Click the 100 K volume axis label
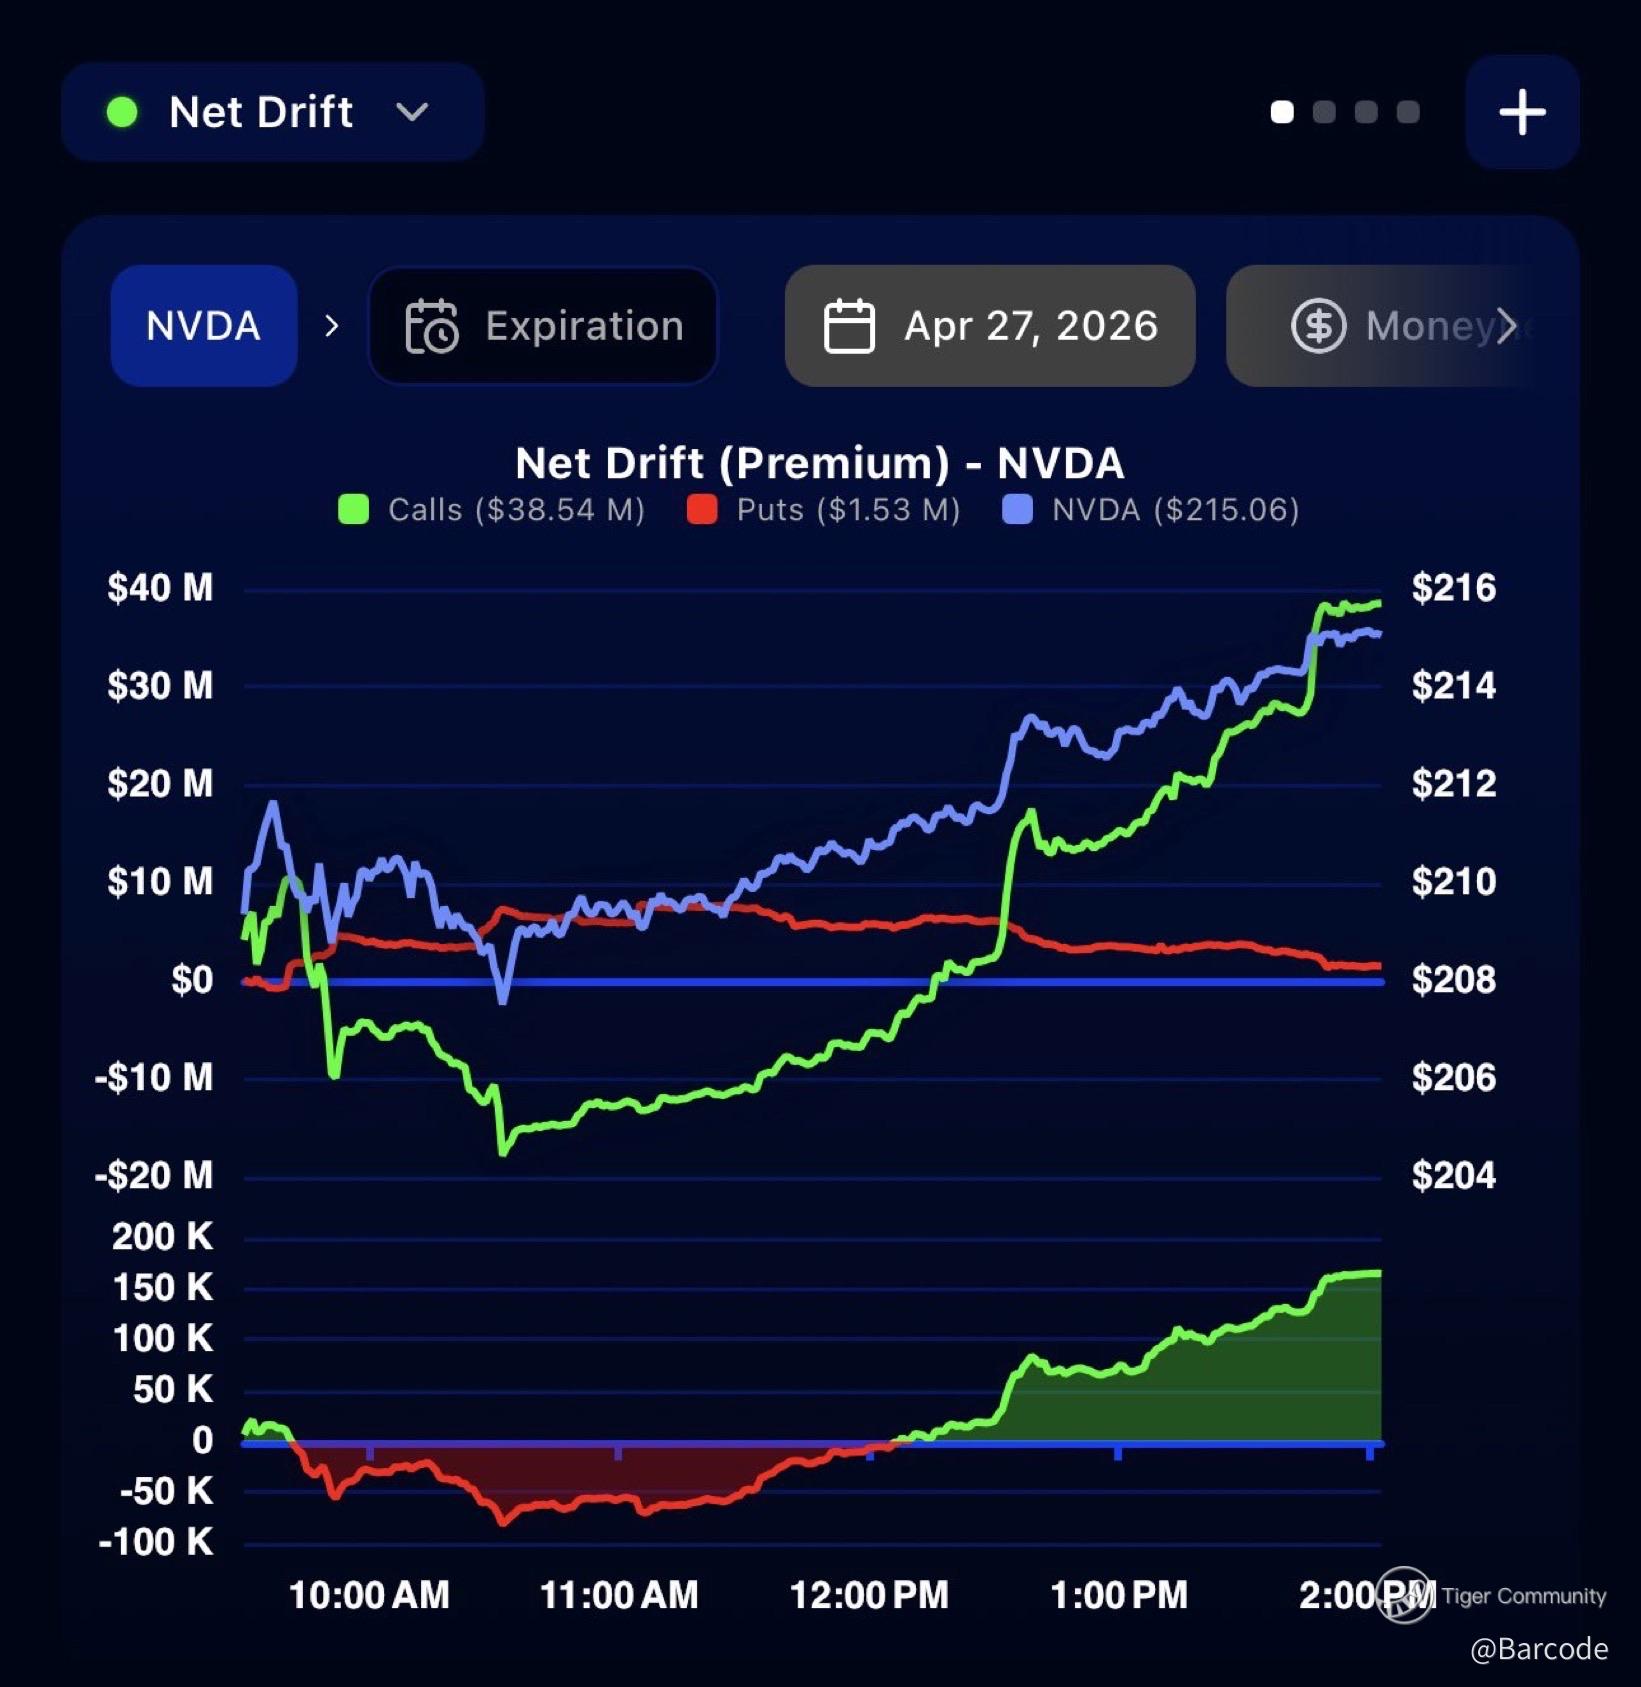 point(162,1339)
